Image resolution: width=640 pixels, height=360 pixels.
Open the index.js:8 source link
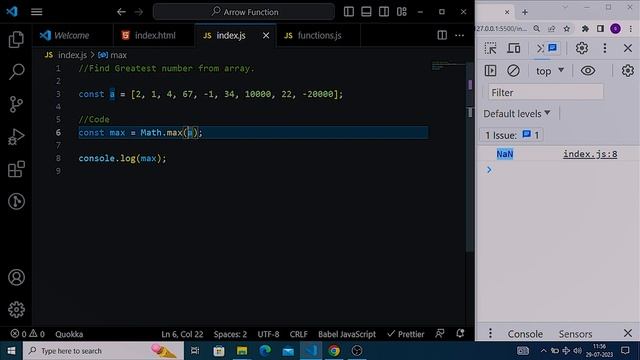pos(590,154)
